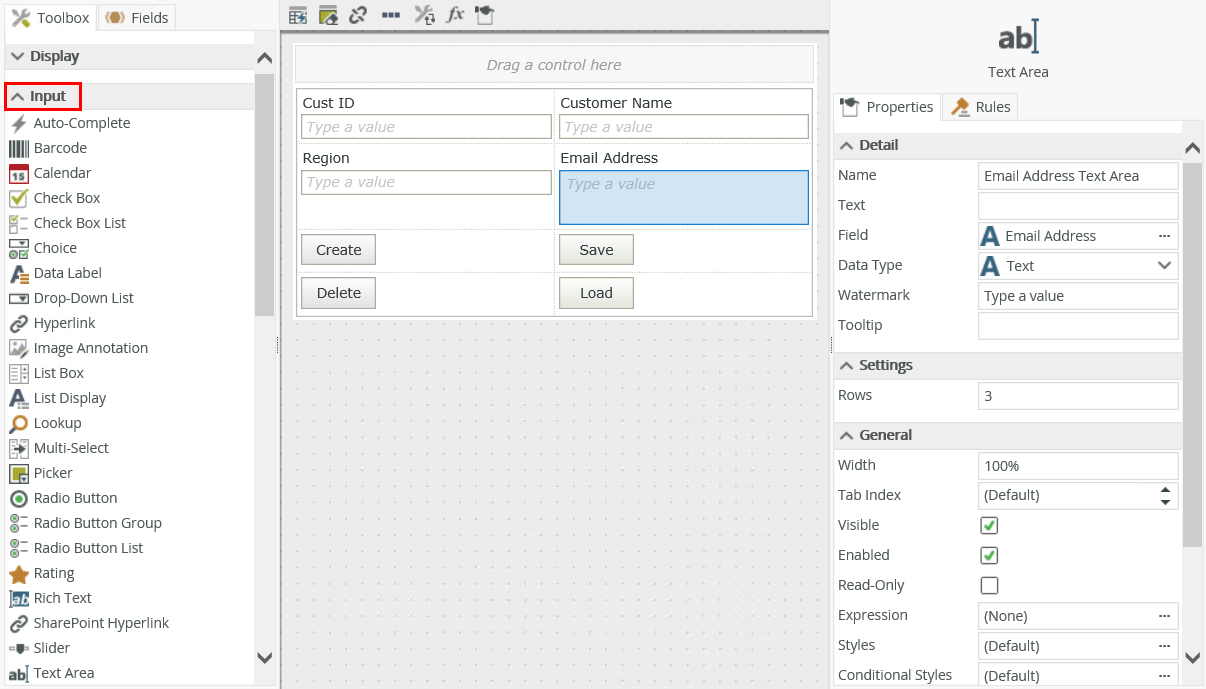Screen dimensions: 1206x689
Task: Uncheck the Visible checkbox
Action: click(x=989, y=525)
